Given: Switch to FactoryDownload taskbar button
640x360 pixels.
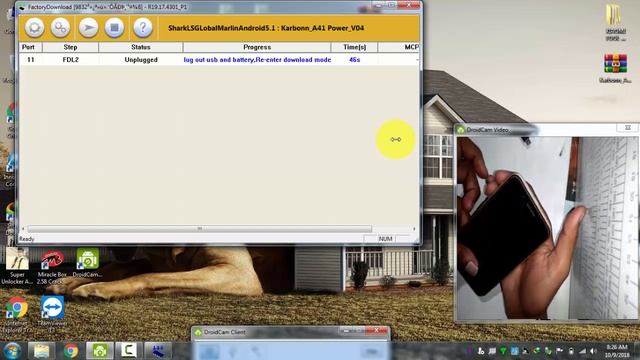Looking at the screenshot, I should (158, 351).
